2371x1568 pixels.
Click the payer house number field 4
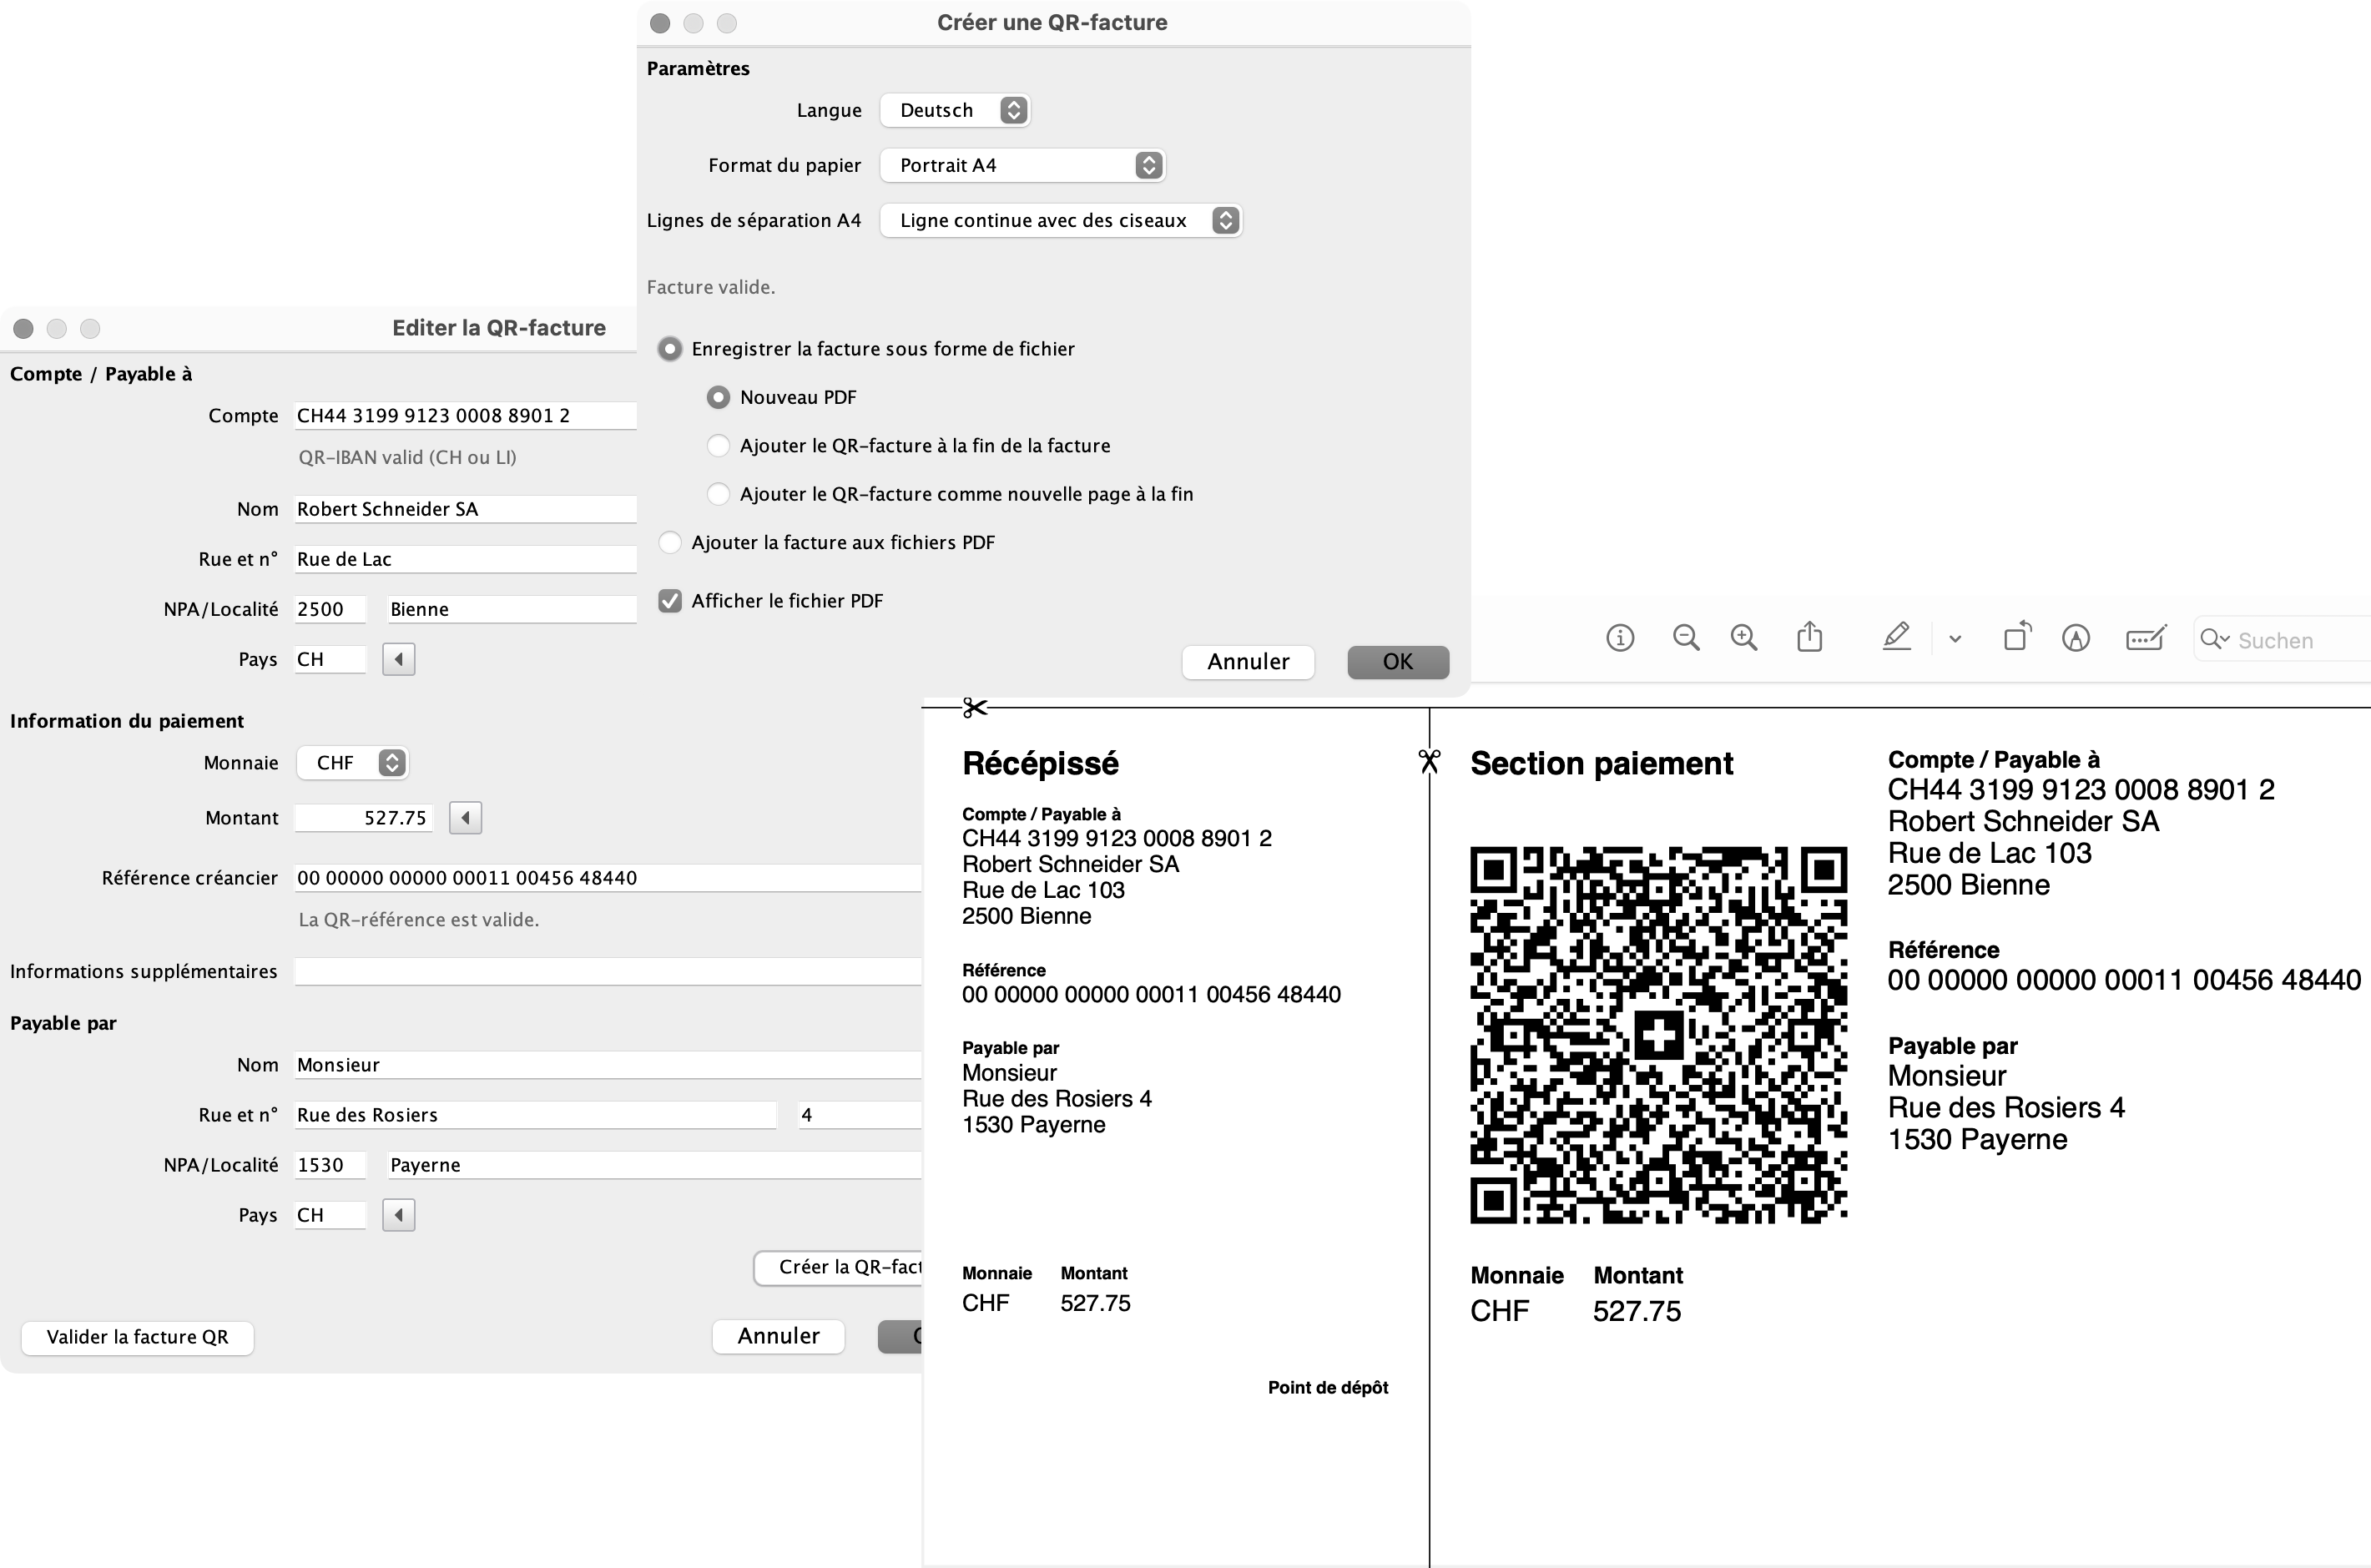(x=859, y=1115)
